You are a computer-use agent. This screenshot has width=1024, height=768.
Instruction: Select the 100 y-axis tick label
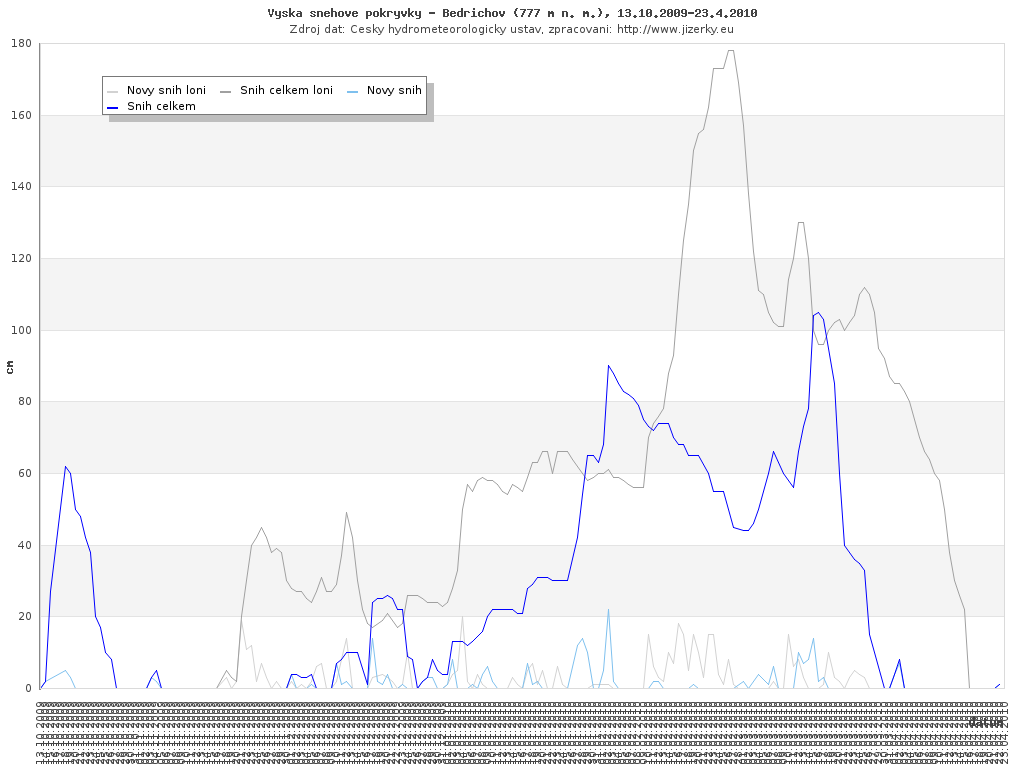(21, 330)
